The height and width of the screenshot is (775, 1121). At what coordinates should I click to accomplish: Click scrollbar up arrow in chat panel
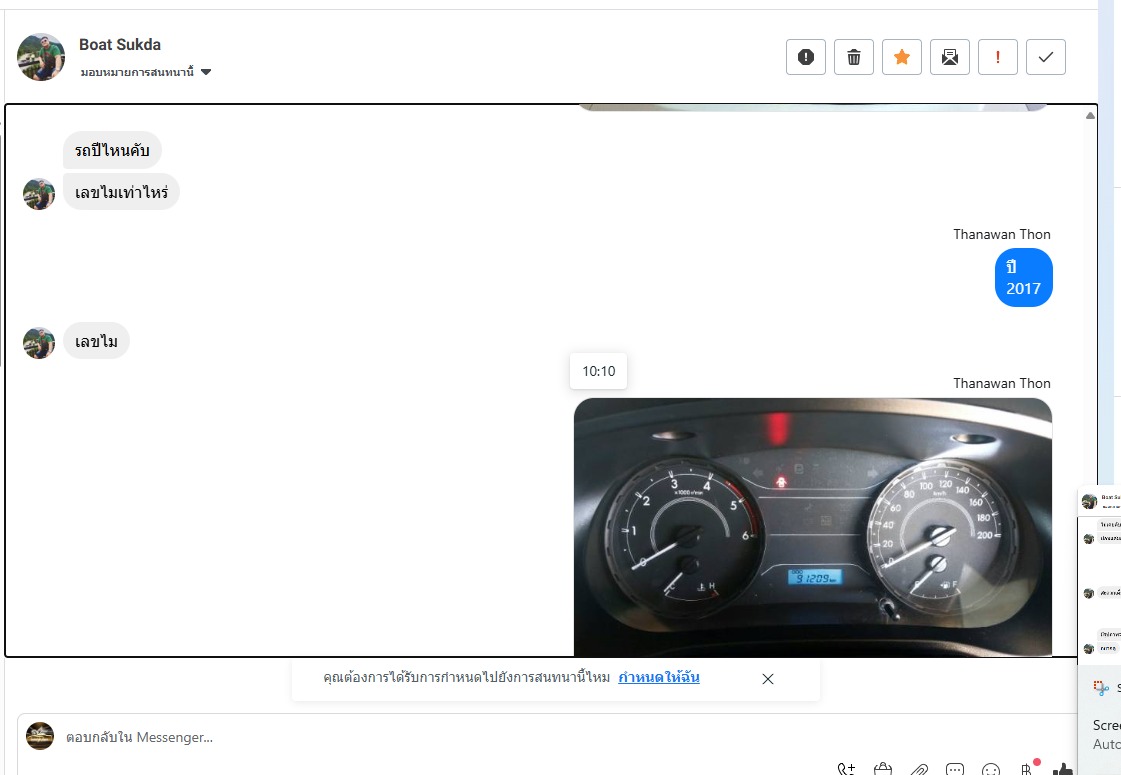(1090, 115)
